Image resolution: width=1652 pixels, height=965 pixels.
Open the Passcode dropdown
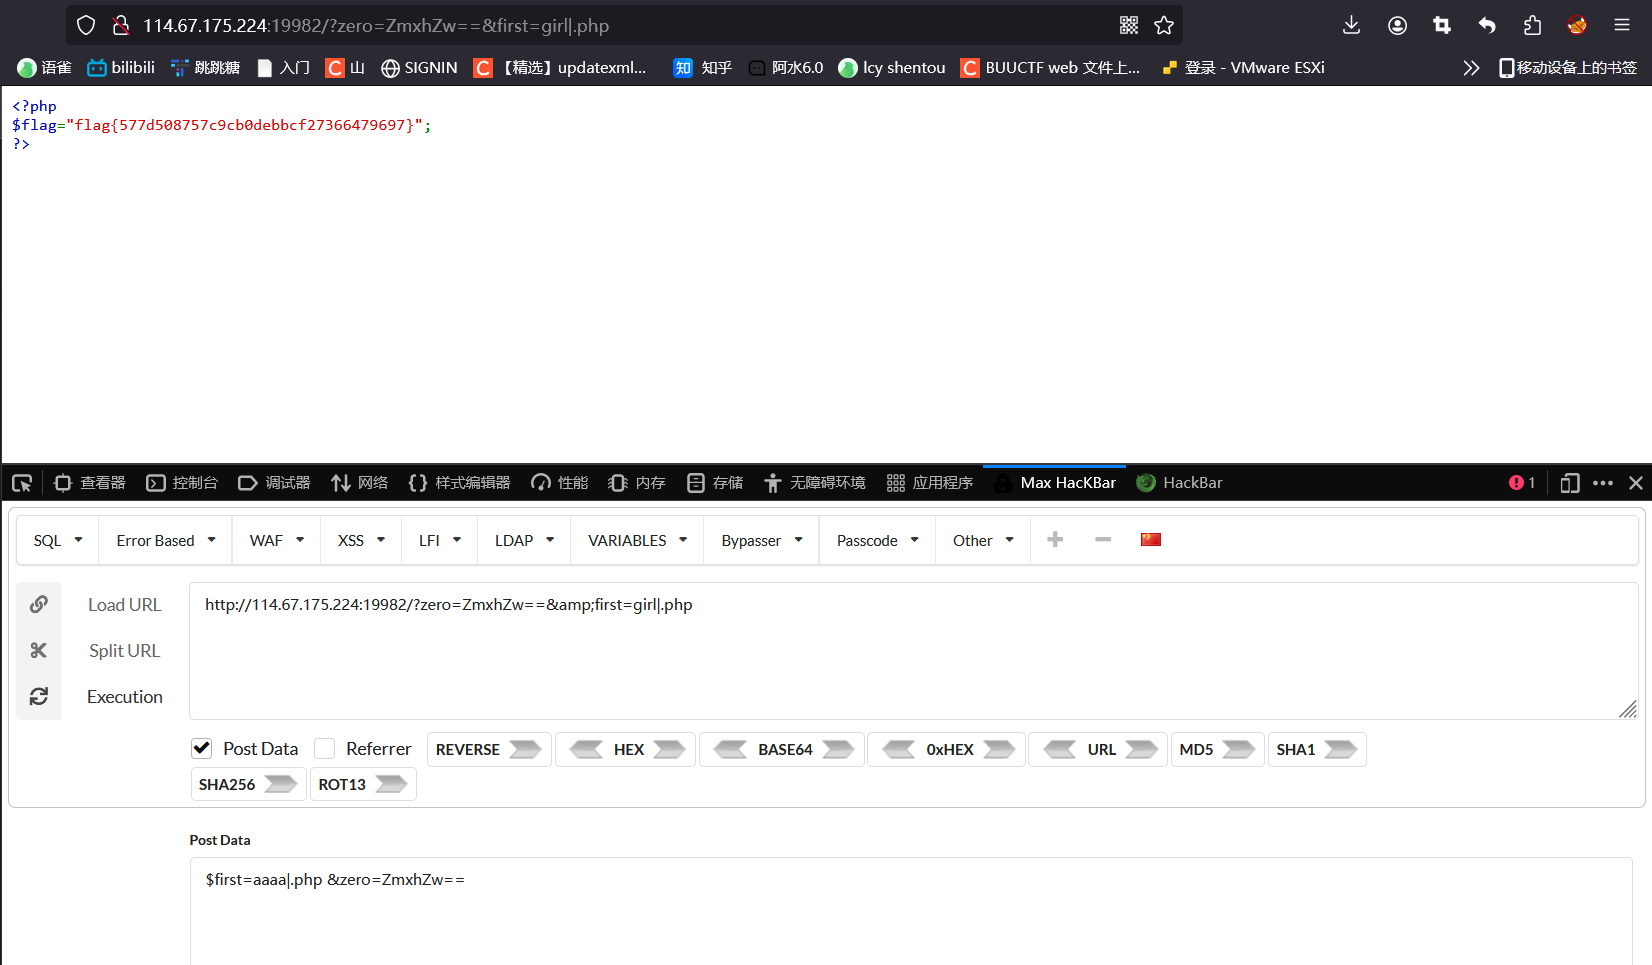pyautogui.click(x=875, y=540)
